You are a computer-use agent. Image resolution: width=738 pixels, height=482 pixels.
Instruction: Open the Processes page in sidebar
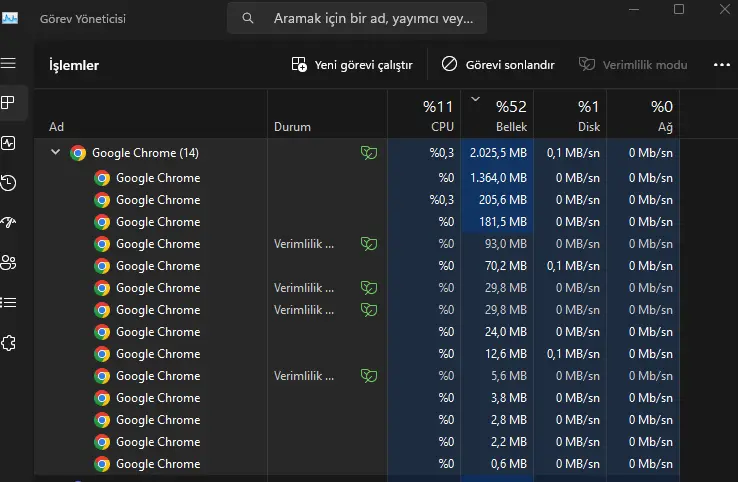coord(8,103)
